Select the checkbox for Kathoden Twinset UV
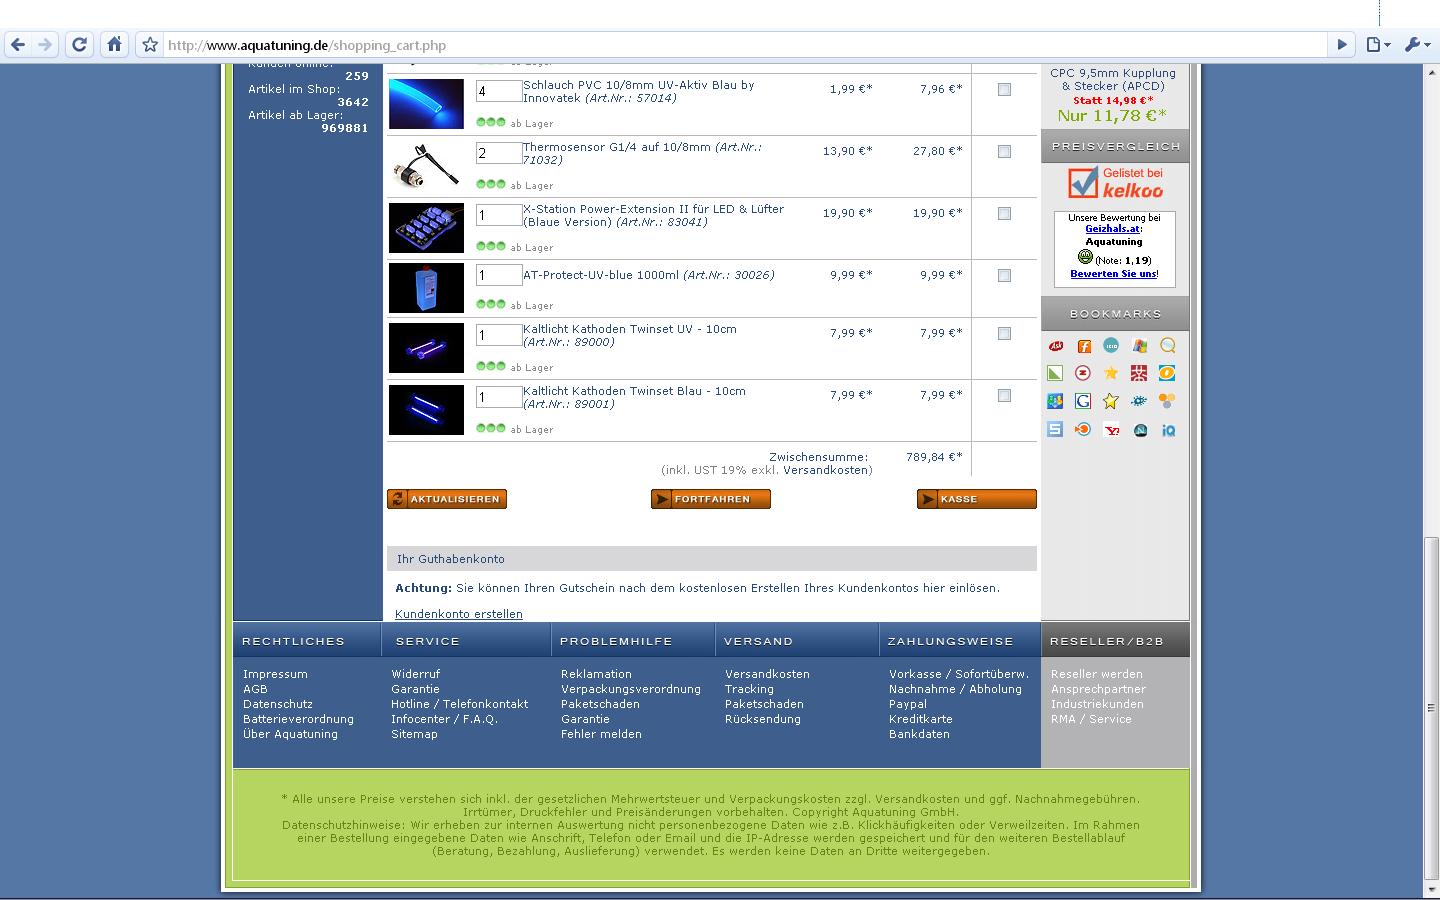This screenshot has height=900, width=1440. 1004,333
